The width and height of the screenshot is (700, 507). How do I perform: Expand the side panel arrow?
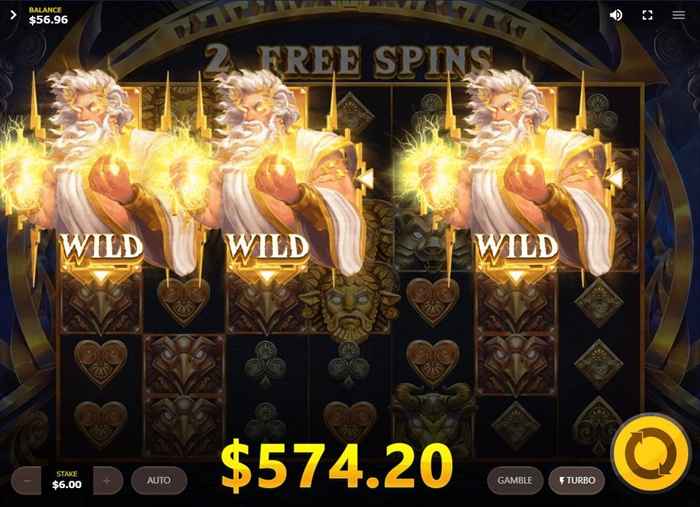[13, 15]
